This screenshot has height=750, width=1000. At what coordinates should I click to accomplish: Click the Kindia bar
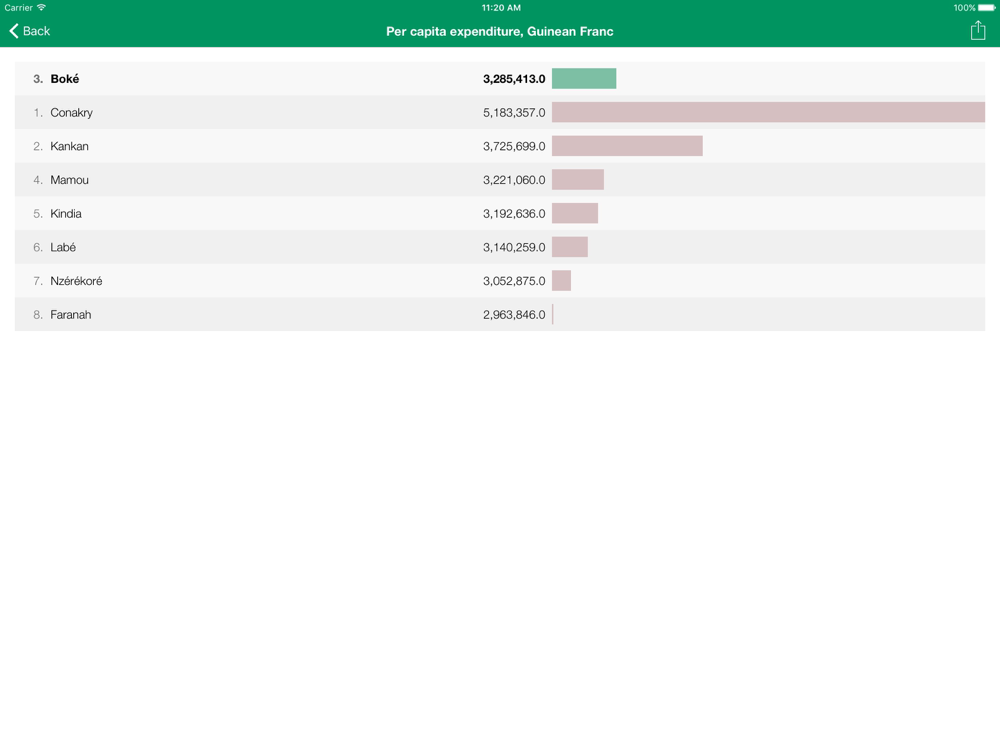click(575, 214)
